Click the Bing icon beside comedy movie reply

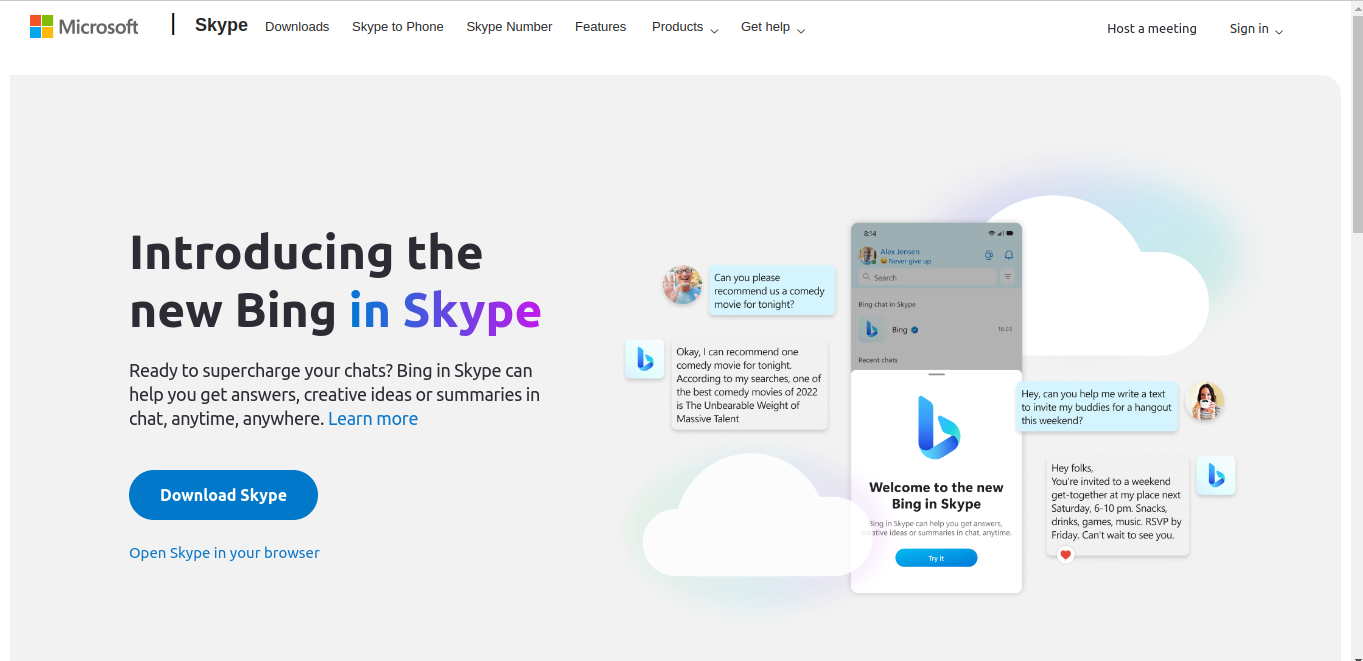tap(645, 359)
